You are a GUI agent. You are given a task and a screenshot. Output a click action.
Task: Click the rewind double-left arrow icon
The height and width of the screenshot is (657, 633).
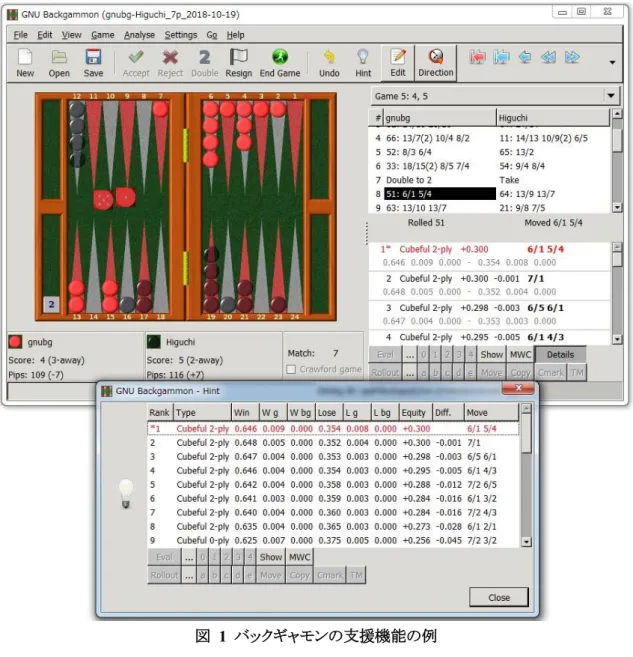click(x=548, y=57)
